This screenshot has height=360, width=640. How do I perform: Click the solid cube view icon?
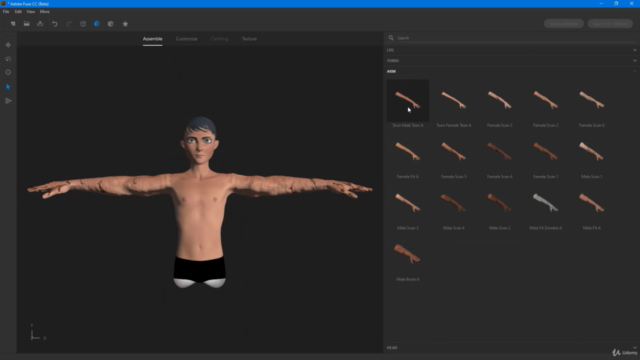pos(110,24)
